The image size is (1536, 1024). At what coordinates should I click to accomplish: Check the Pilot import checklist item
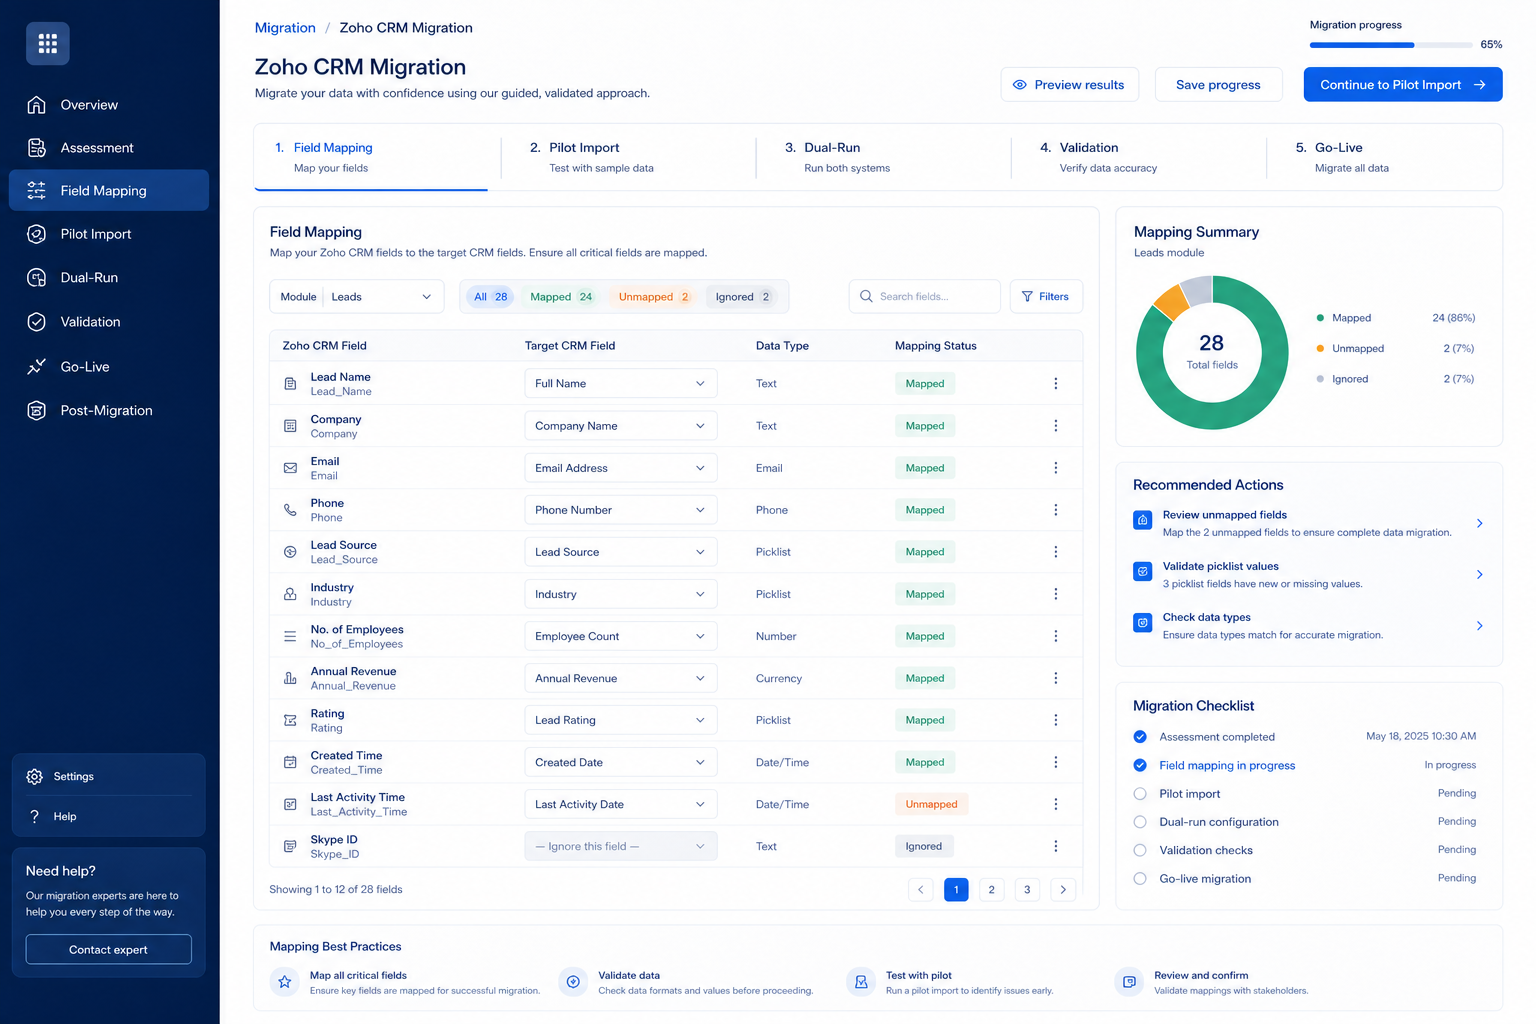1140,794
